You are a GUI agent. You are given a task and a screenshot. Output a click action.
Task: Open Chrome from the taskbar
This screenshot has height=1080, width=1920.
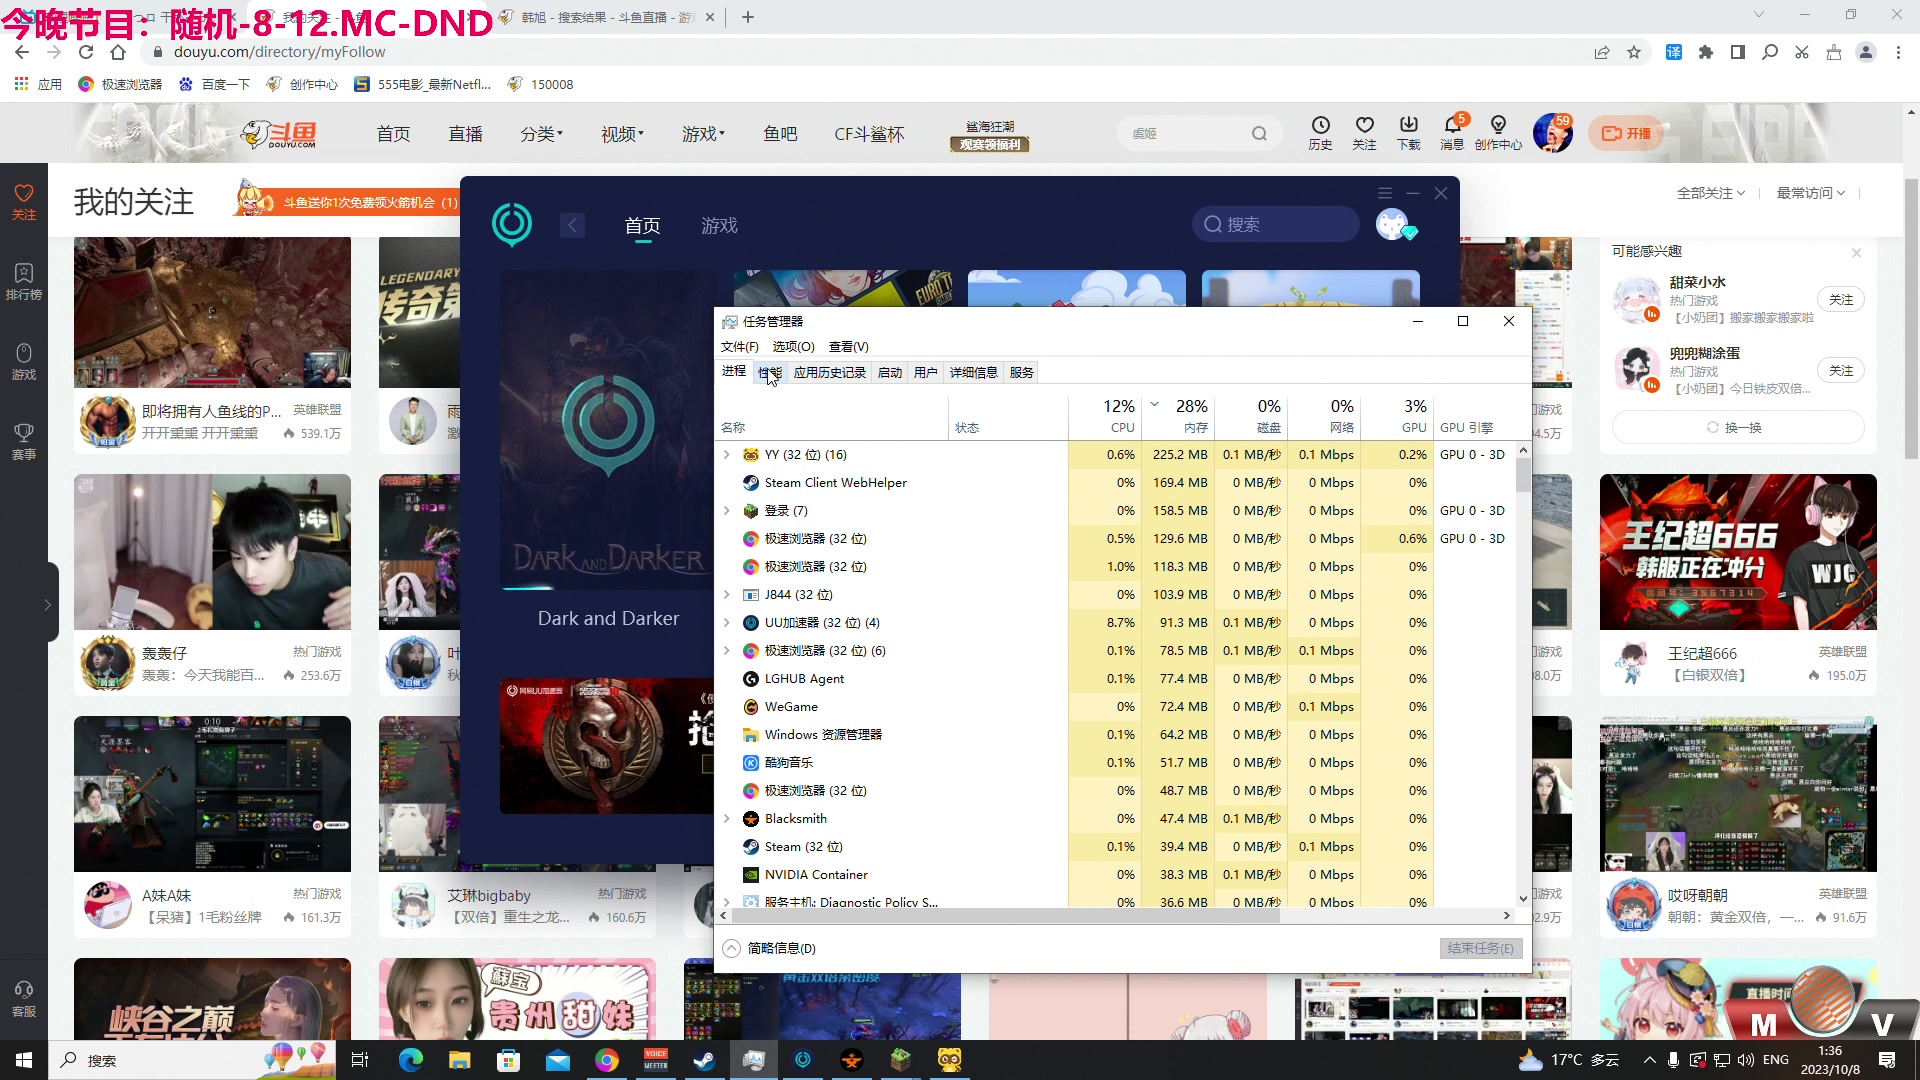[x=607, y=1060]
